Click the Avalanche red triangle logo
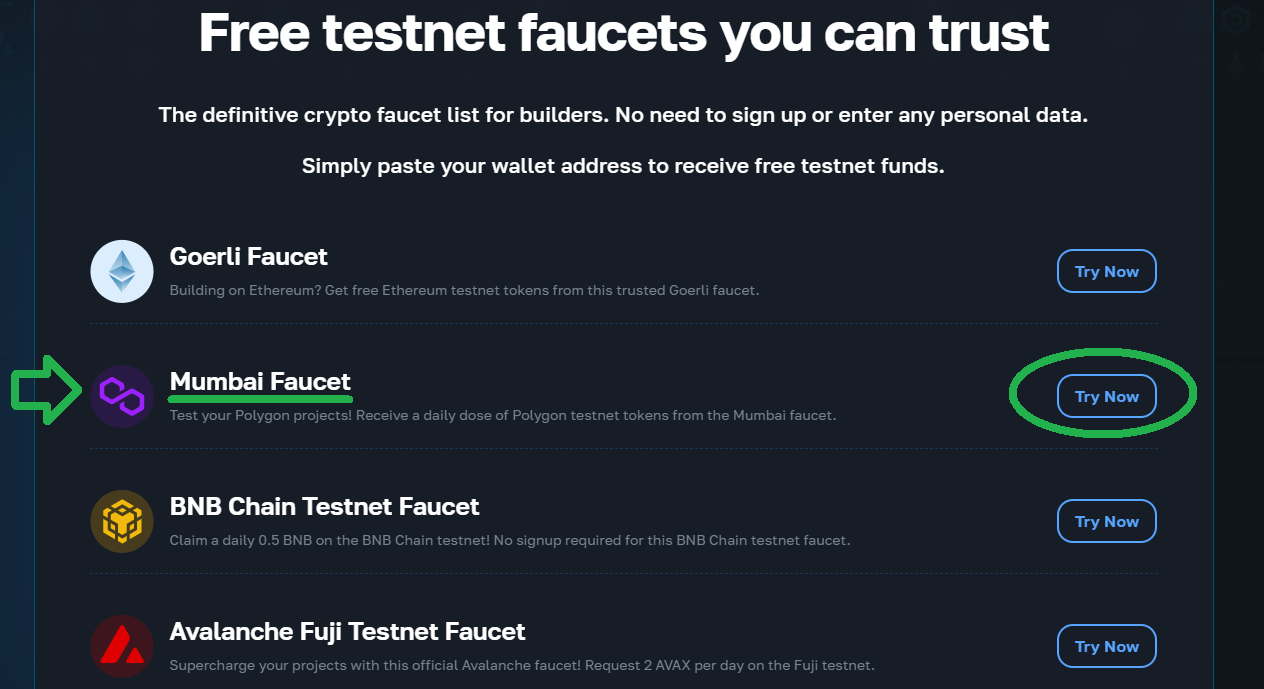 pyautogui.click(x=122, y=646)
